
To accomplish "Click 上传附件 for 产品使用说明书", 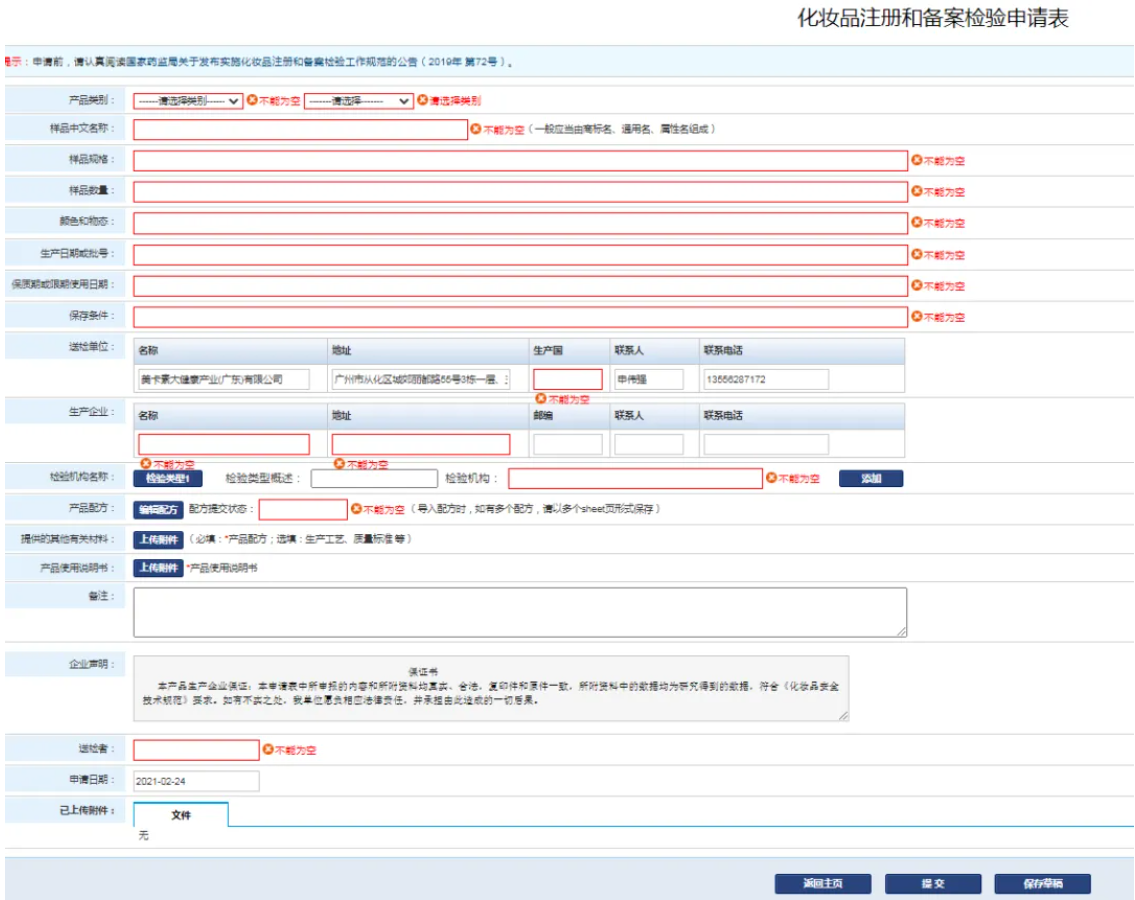I will click(x=158, y=568).
